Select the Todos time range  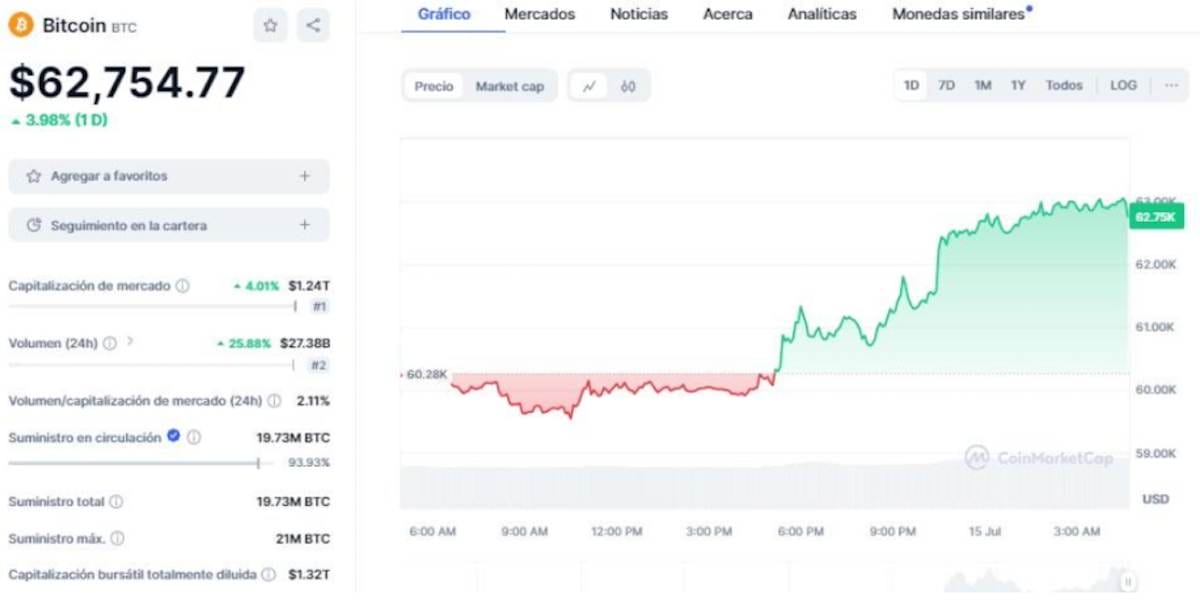[x=1064, y=85]
